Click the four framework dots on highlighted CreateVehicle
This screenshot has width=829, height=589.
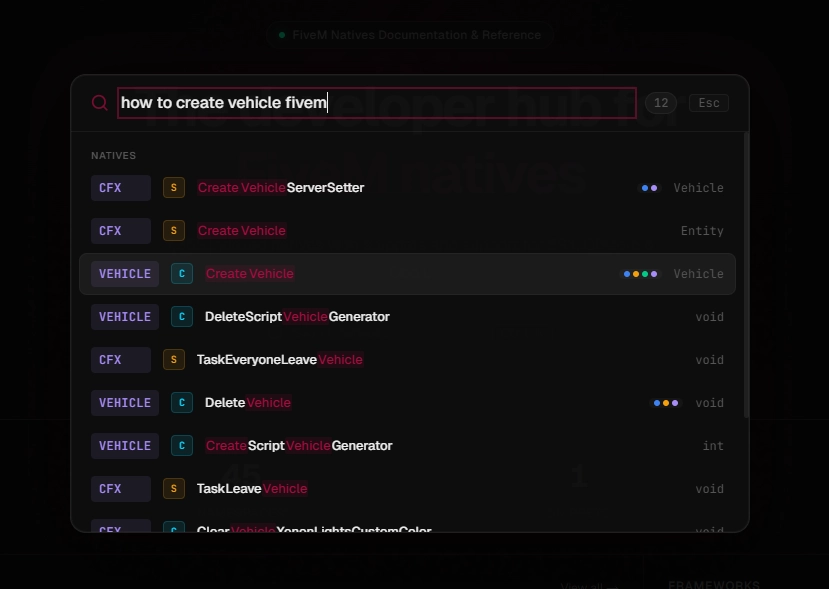click(641, 273)
